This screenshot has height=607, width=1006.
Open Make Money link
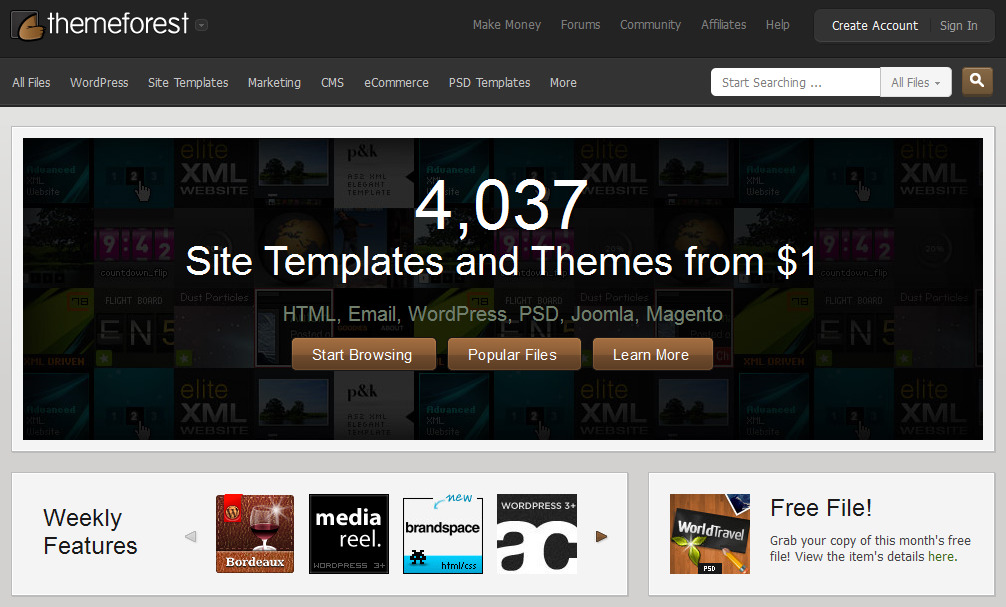pos(507,25)
